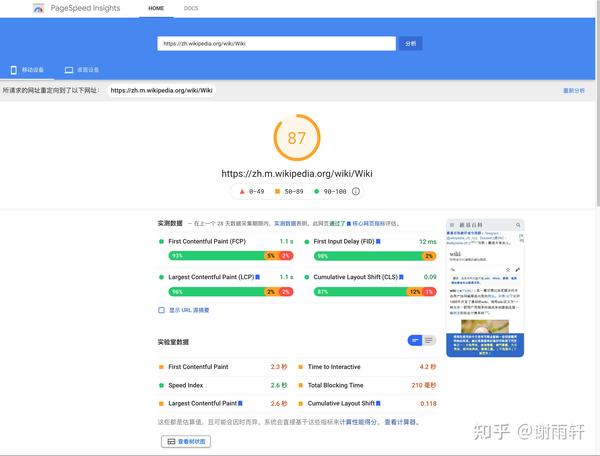The image size is (600, 456).
Task: Click the bookmark icon next to First Input Delay (FID)
Action: click(x=378, y=241)
